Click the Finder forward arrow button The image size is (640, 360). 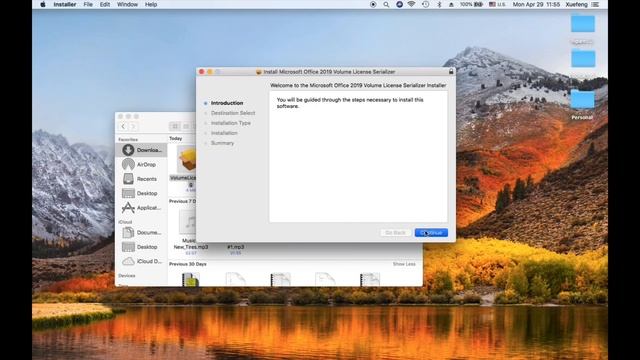point(133,127)
